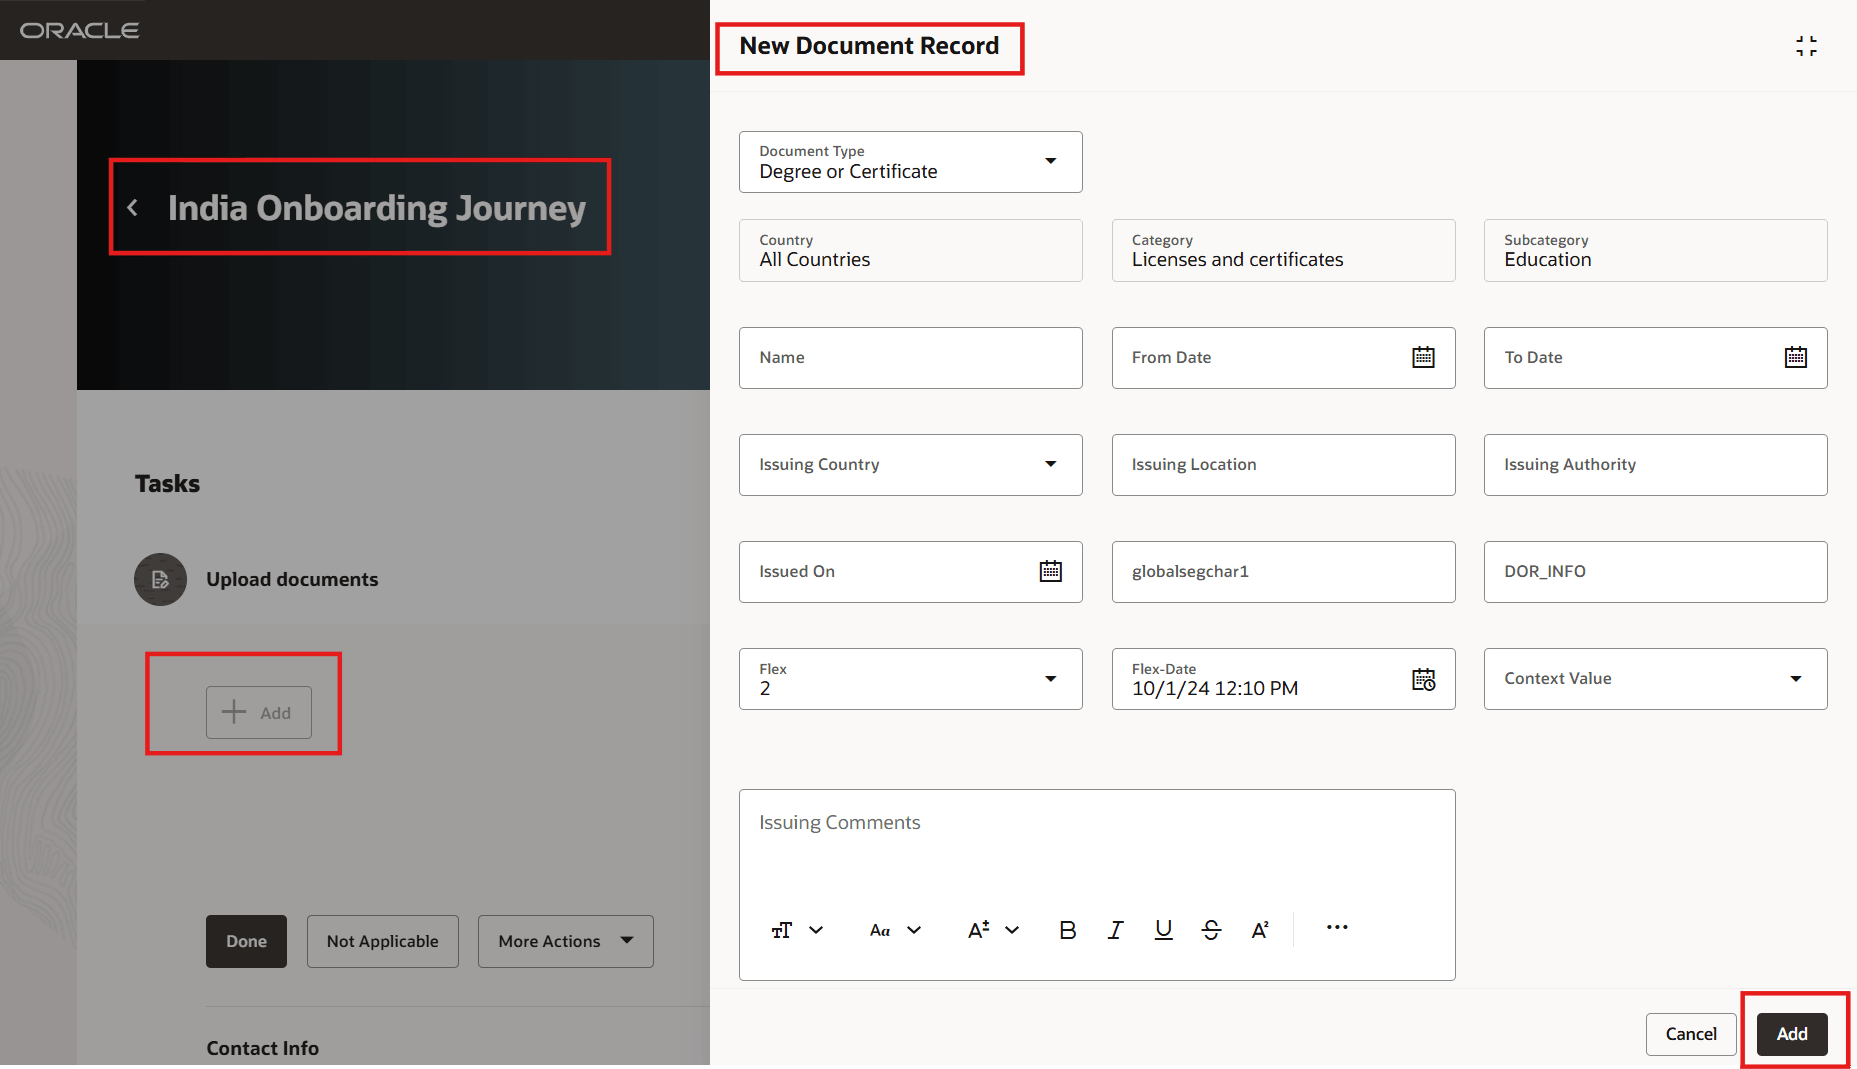Image resolution: width=1857 pixels, height=1069 pixels.
Task: Click the India Onboarding Journey title
Action: (377, 208)
